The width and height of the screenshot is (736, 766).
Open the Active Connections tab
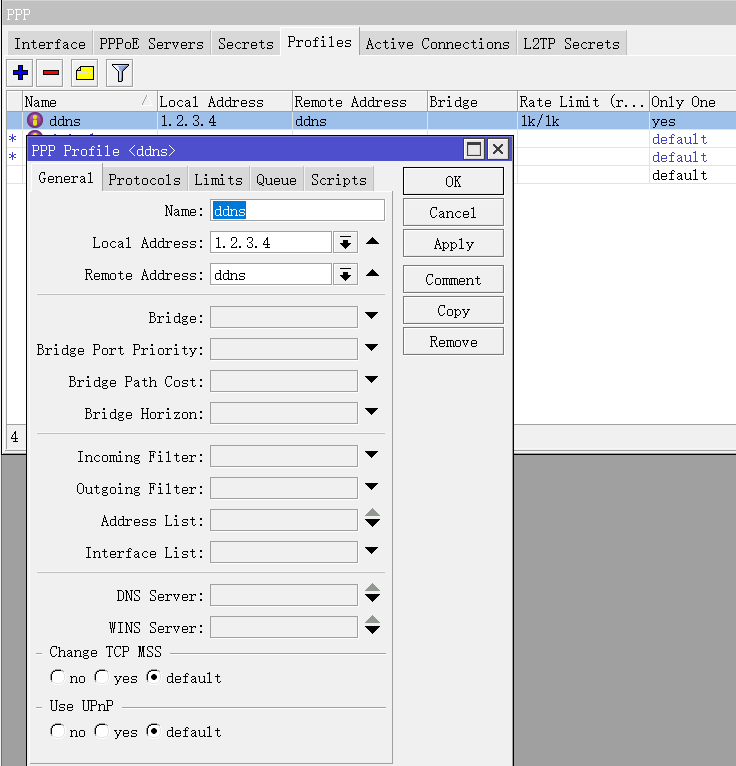pyautogui.click(x=437, y=44)
